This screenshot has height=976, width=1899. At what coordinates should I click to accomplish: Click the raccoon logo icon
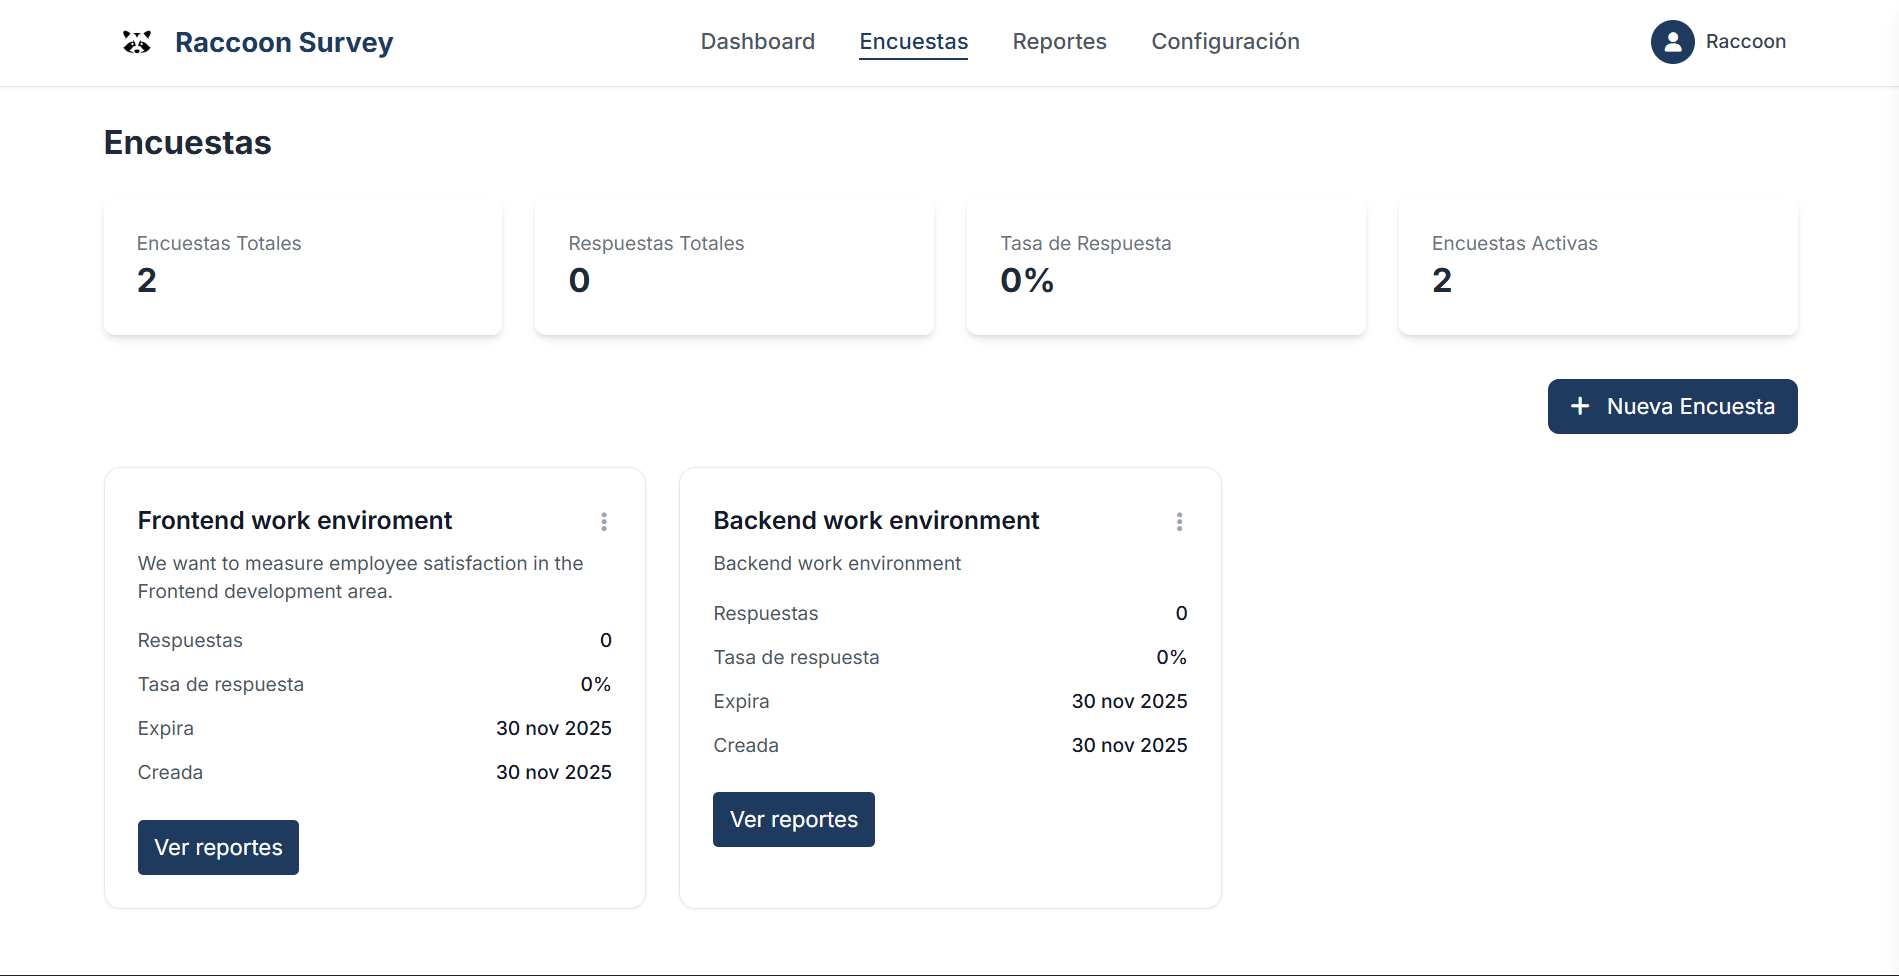coord(137,42)
